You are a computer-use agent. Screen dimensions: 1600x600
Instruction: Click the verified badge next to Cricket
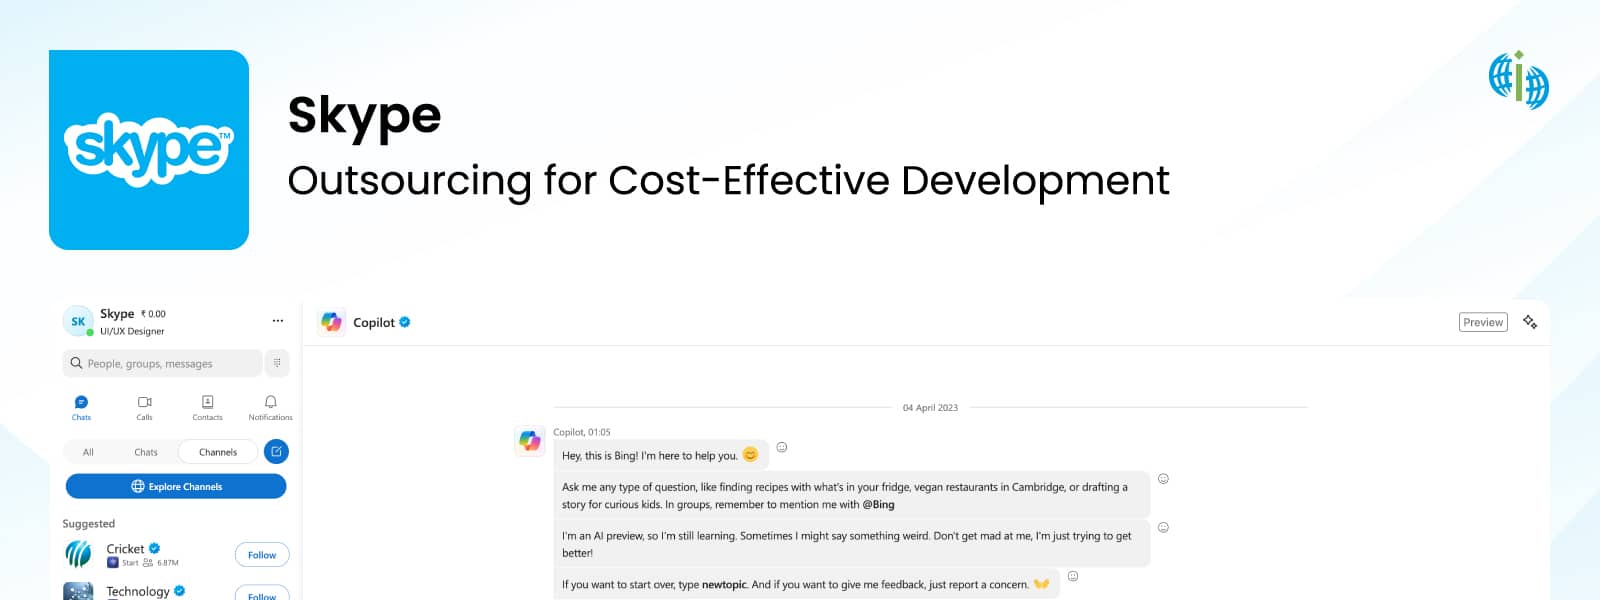[x=155, y=548]
